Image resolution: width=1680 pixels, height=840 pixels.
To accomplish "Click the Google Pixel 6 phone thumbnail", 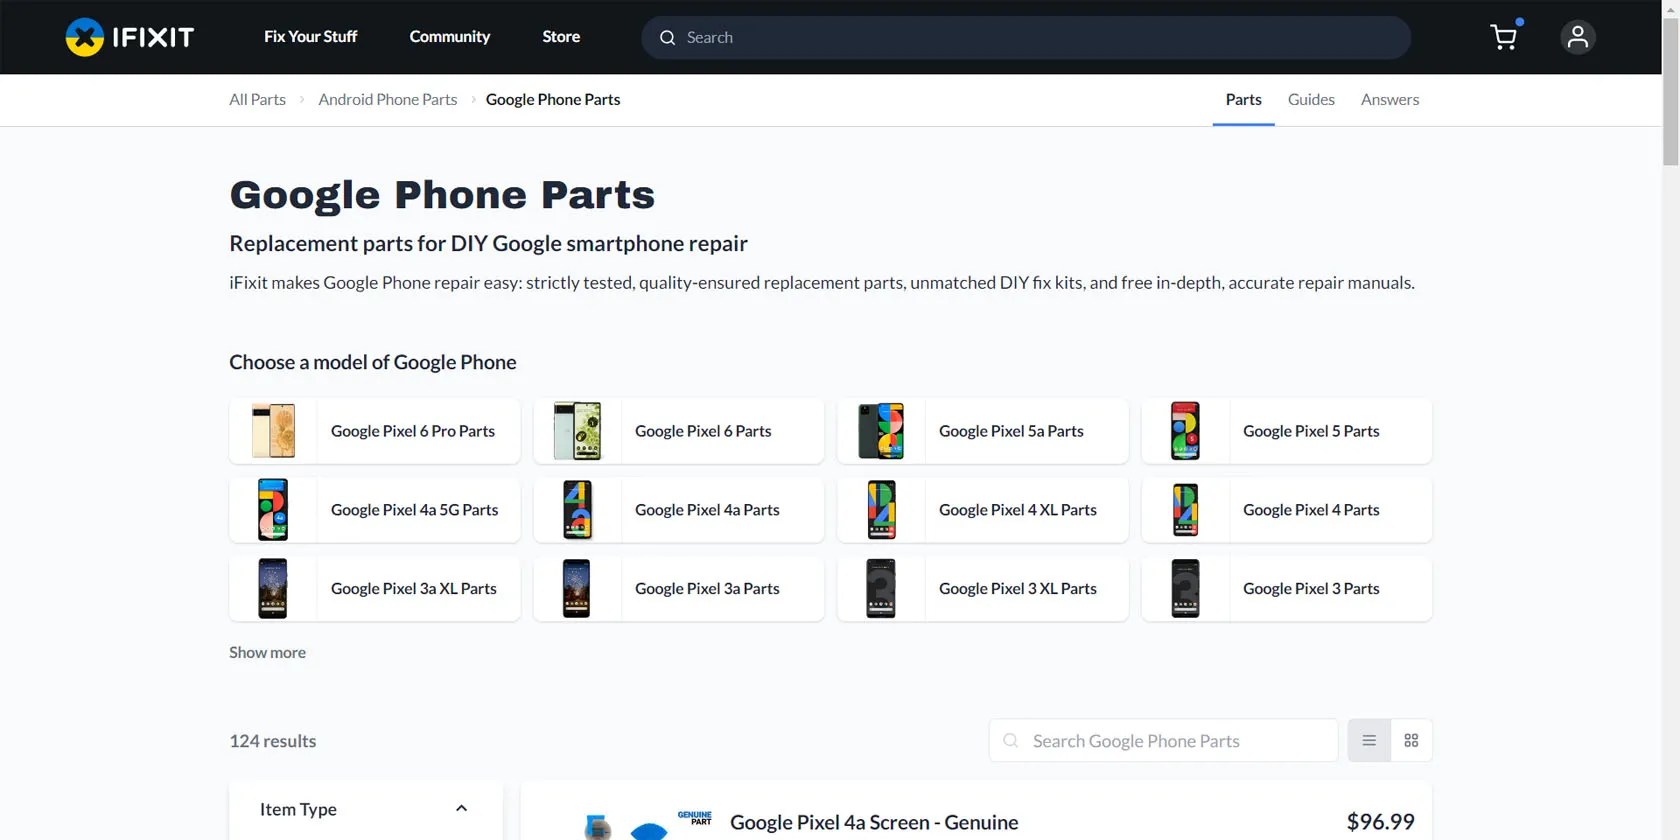I will (x=577, y=431).
